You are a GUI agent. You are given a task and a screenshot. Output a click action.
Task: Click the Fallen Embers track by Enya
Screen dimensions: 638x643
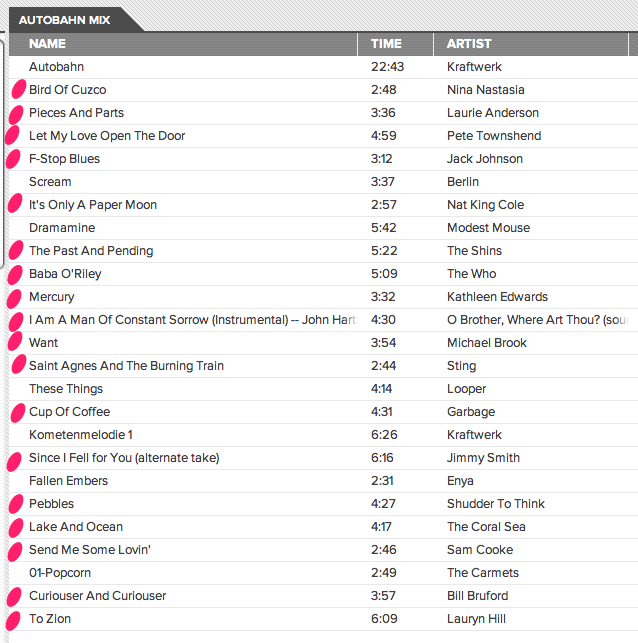pos(68,481)
